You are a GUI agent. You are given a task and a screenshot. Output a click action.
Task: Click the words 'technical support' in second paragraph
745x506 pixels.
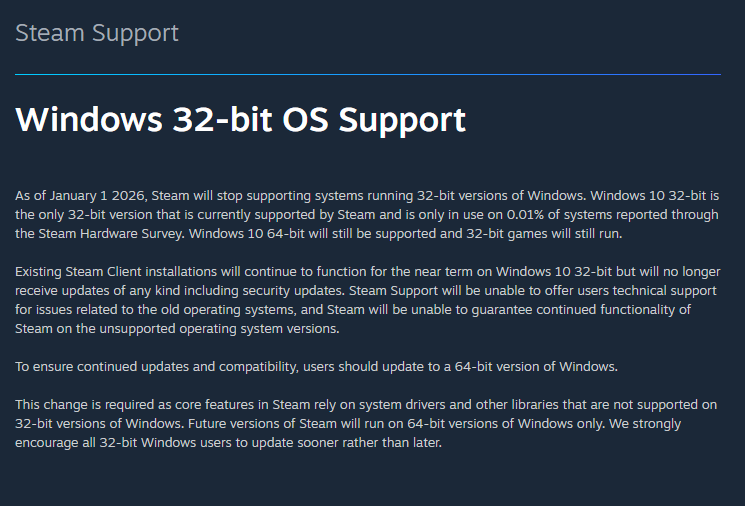click(664, 291)
